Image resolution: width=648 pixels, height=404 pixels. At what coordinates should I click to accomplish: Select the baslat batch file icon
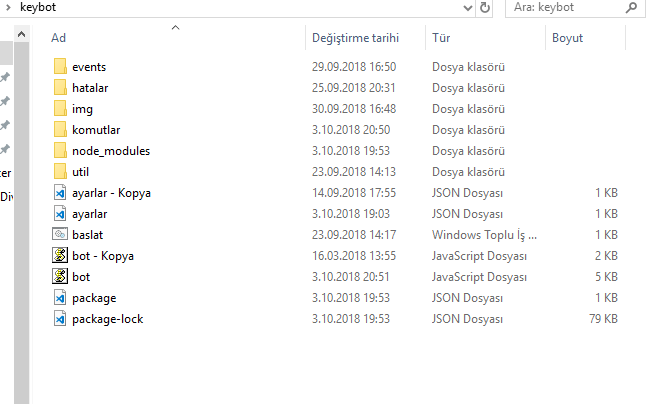tap(60, 234)
